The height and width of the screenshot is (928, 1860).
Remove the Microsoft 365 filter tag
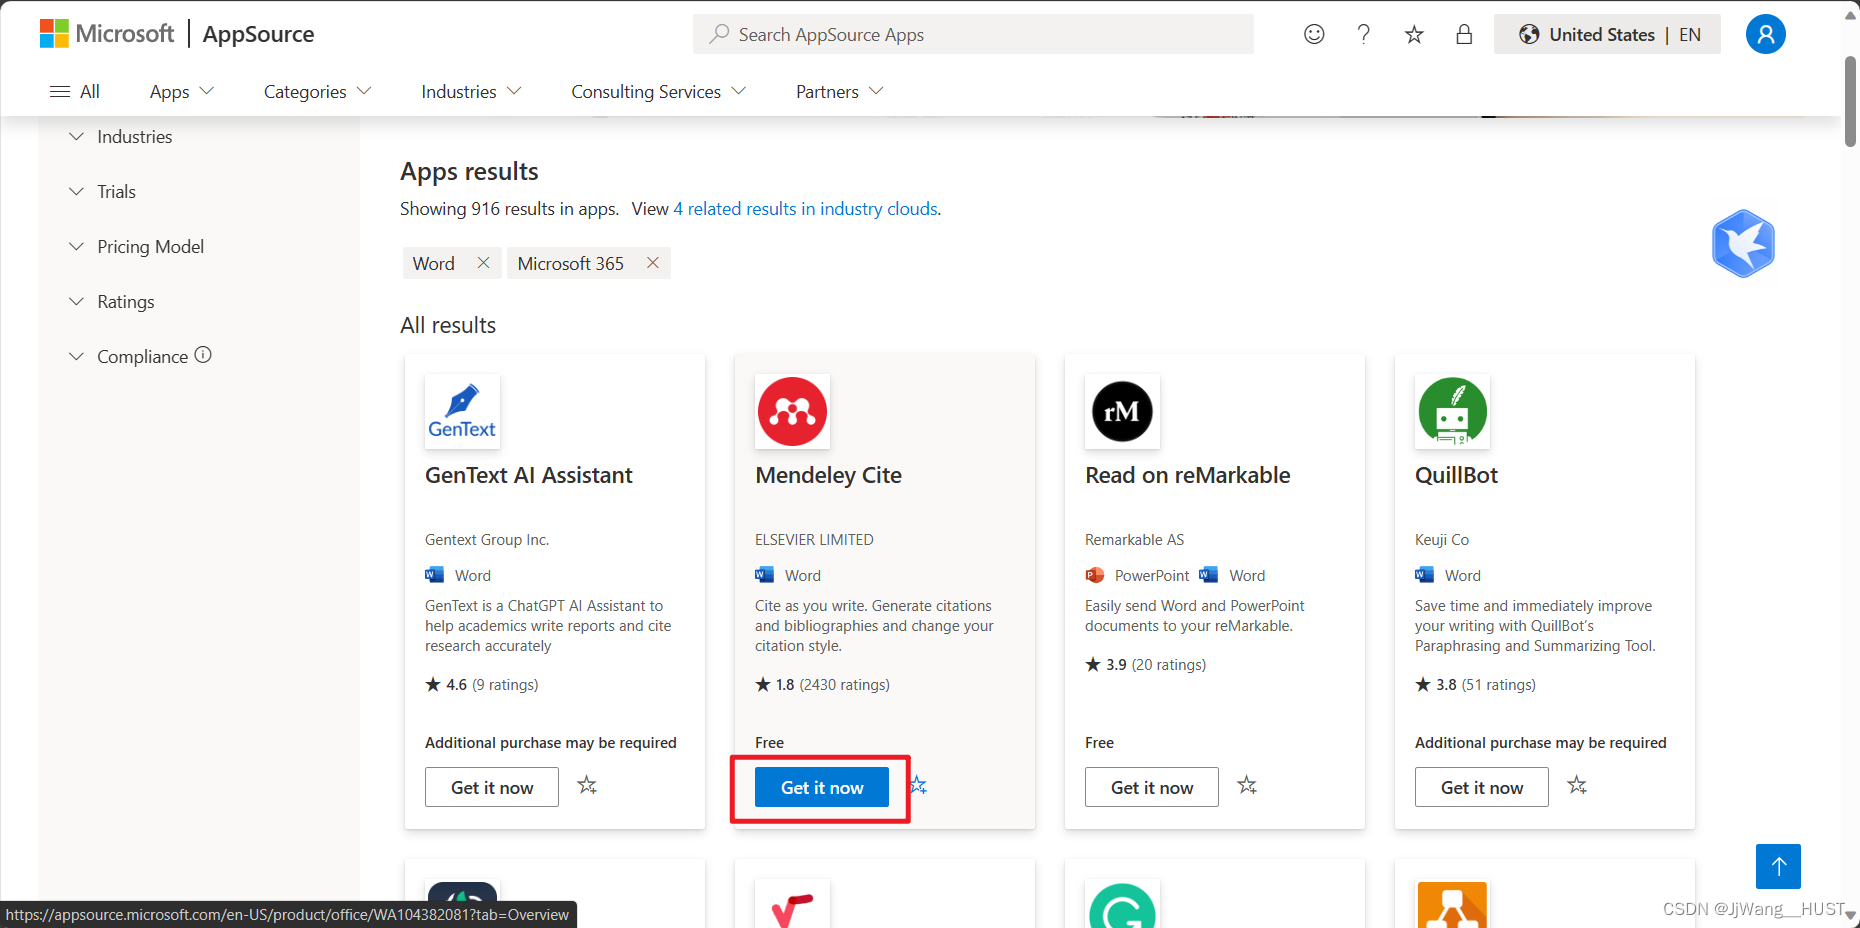click(x=653, y=263)
